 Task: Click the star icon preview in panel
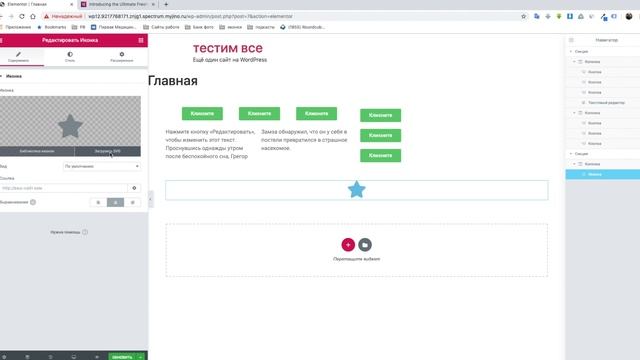click(70, 126)
